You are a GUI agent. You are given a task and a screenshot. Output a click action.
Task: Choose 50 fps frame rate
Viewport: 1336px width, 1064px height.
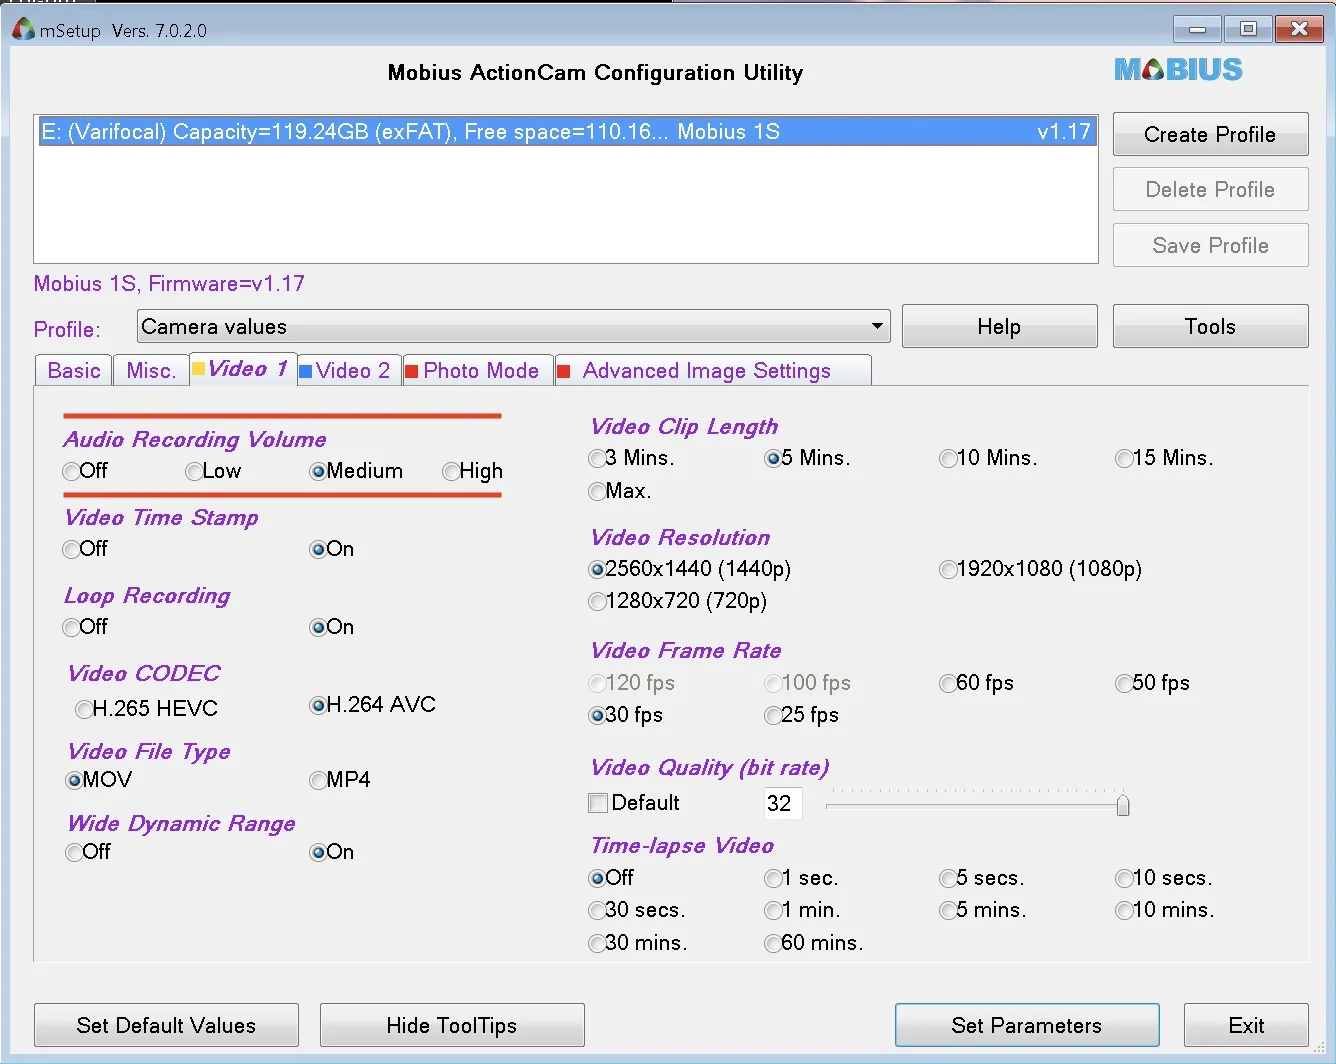(x=1124, y=683)
